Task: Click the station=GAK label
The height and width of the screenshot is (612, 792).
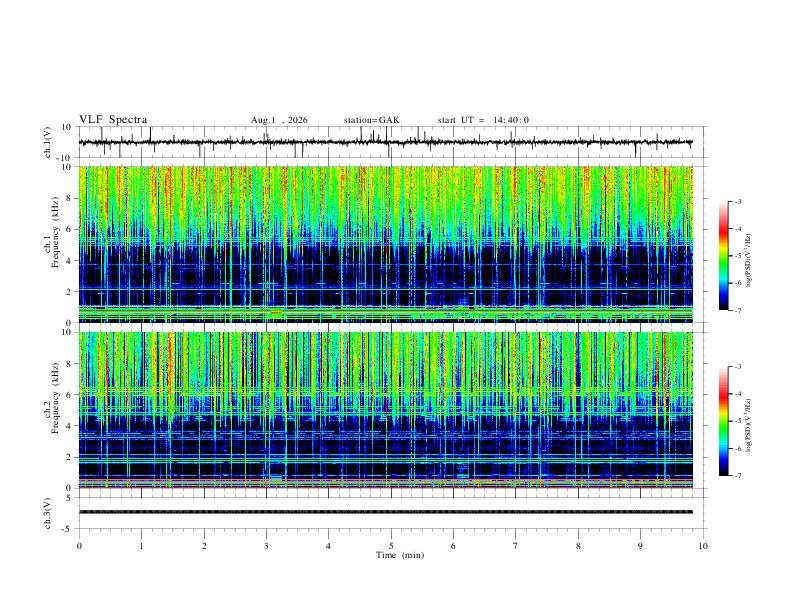Action: pyautogui.click(x=371, y=120)
